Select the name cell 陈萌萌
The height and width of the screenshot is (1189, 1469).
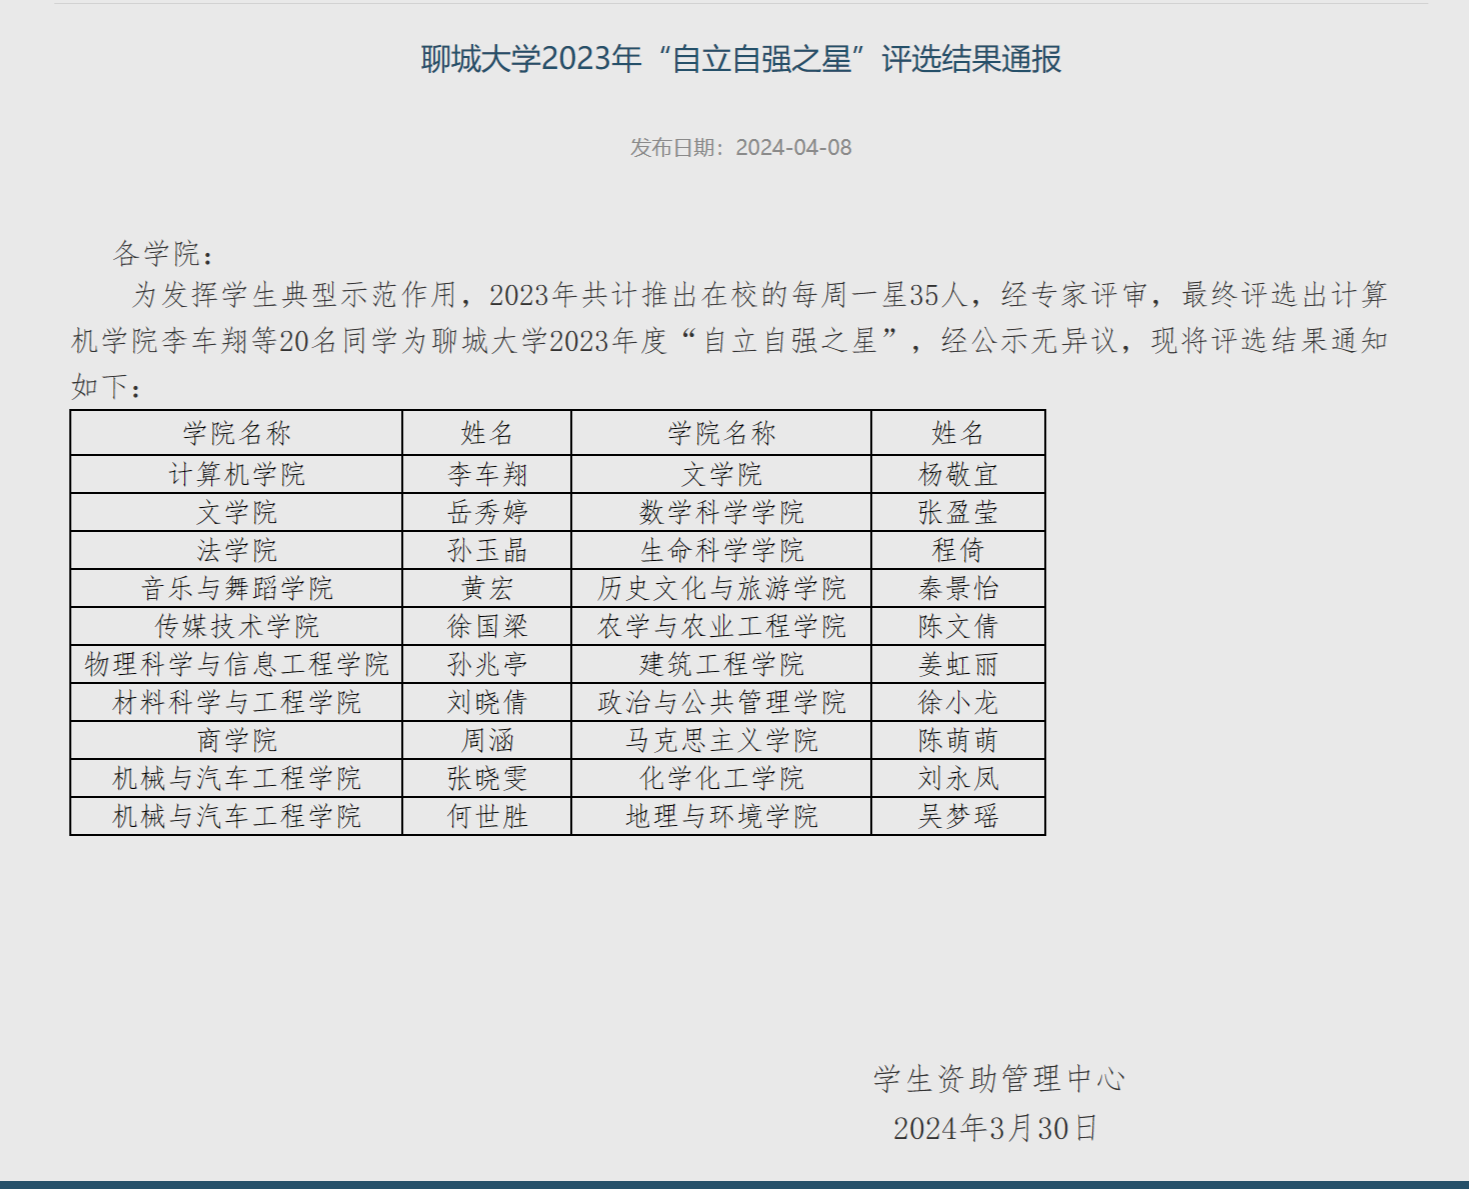958,740
